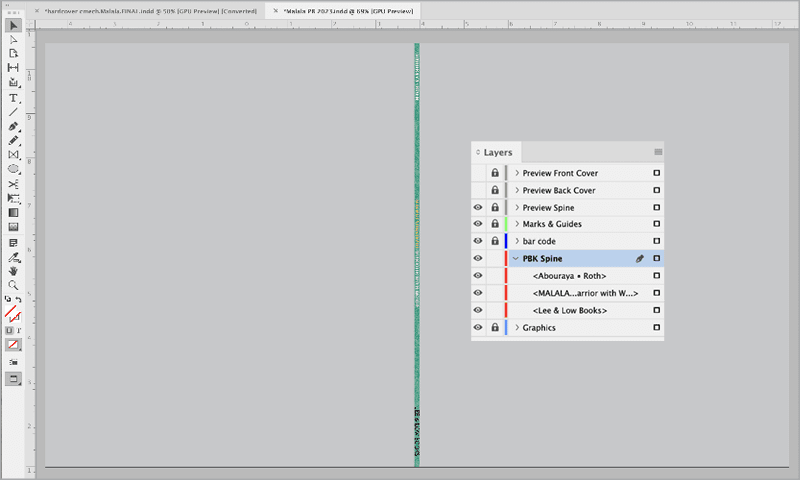Select the Zoom tool
Image resolution: width=800 pixels, height=480 pixels.
click(14, 285)
